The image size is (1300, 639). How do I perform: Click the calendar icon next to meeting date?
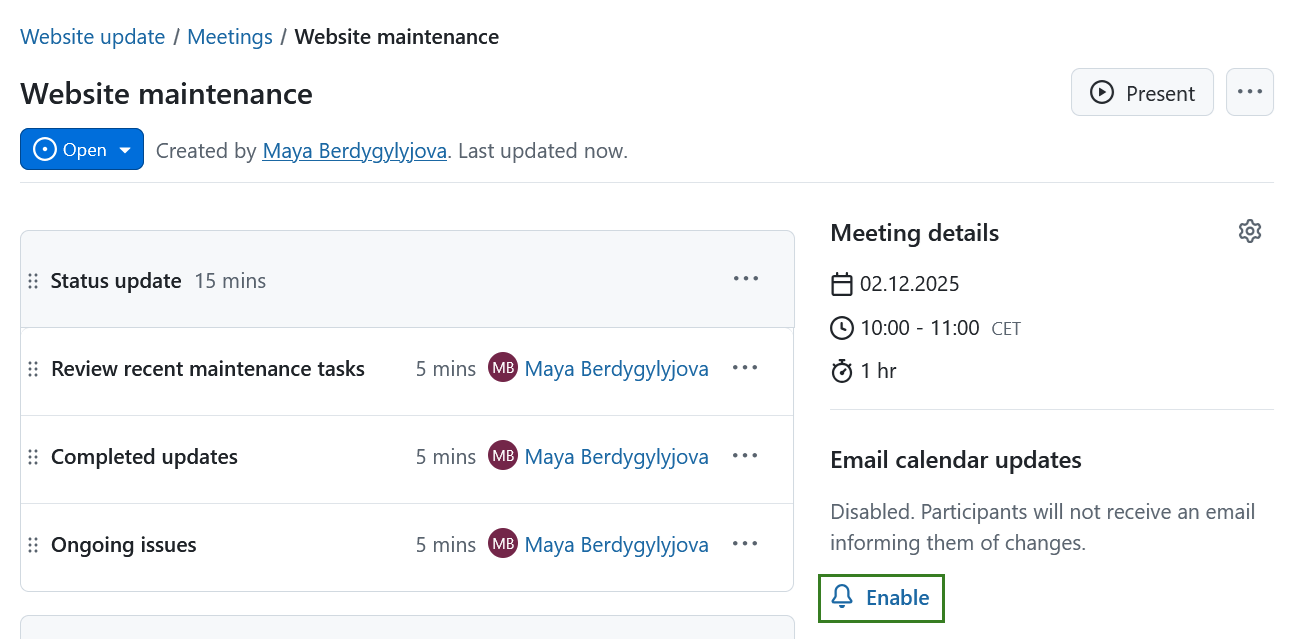(842, 284)
